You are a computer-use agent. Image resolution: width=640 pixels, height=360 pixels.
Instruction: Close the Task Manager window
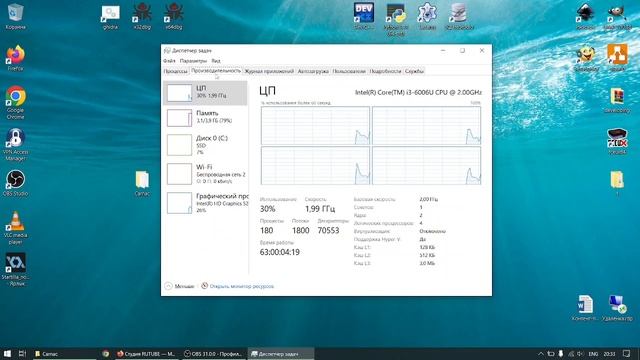click(482, 51)
